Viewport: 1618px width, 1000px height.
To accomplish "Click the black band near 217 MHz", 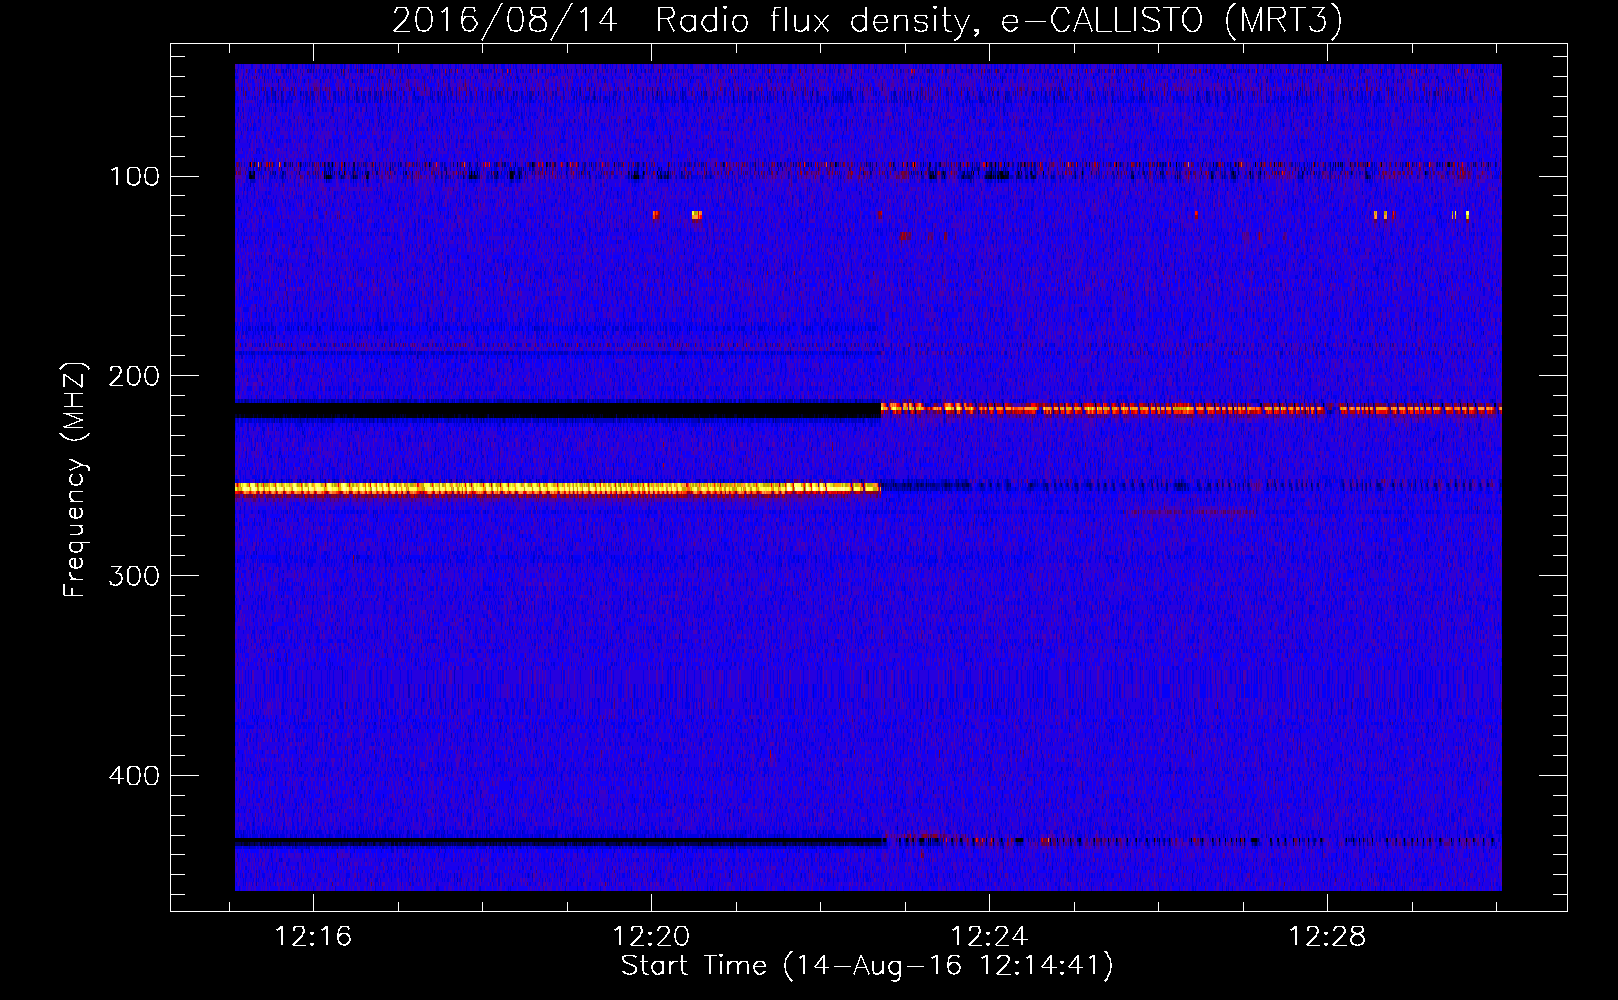I will point(557,410).
